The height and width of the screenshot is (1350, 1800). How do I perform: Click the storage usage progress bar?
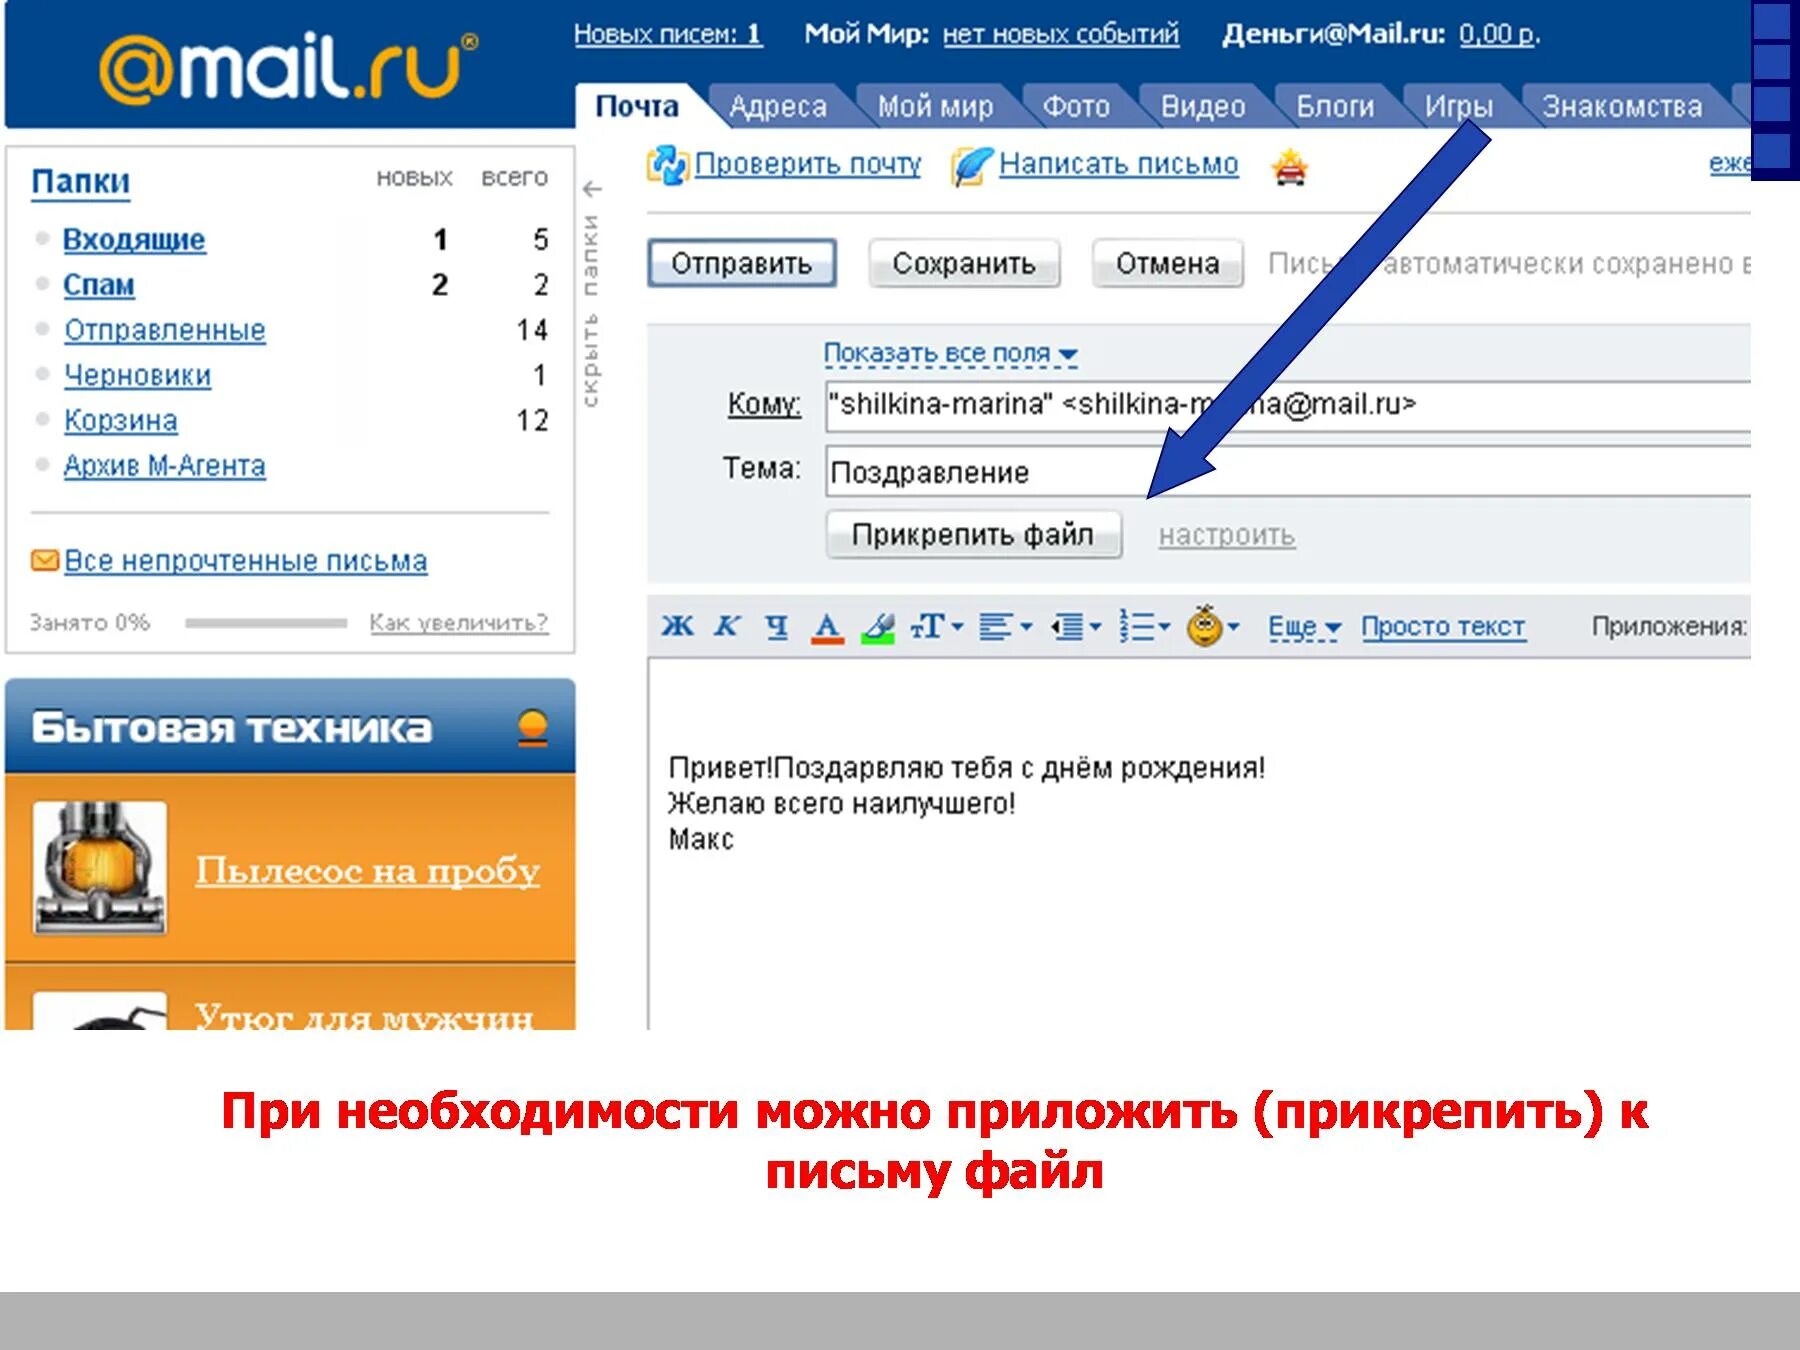(266, 623)
